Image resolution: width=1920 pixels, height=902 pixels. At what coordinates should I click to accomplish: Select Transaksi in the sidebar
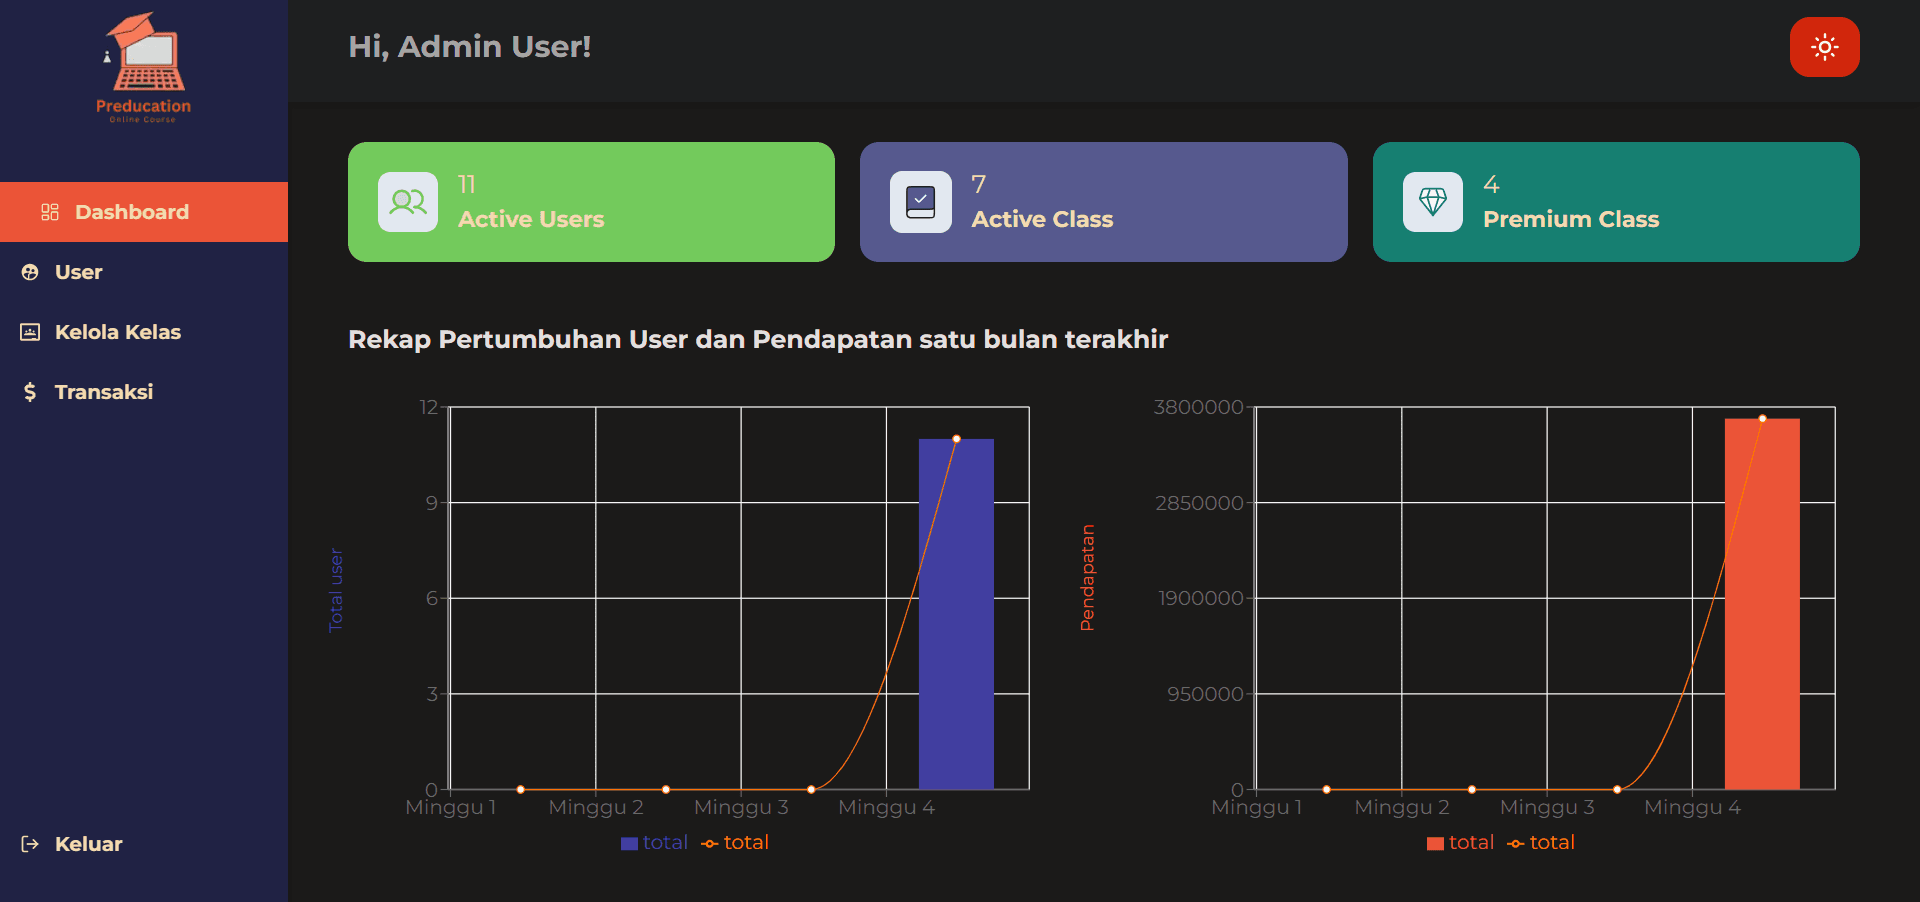tap(103, 392)
